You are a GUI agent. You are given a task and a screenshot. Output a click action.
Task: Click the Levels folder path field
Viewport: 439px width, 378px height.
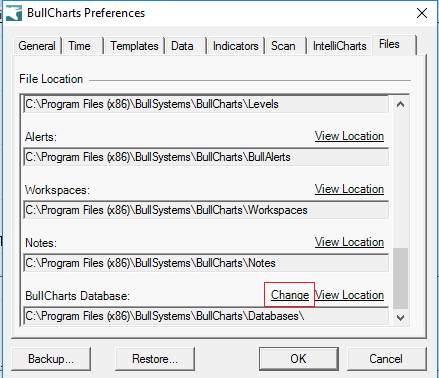pos(206,104)
